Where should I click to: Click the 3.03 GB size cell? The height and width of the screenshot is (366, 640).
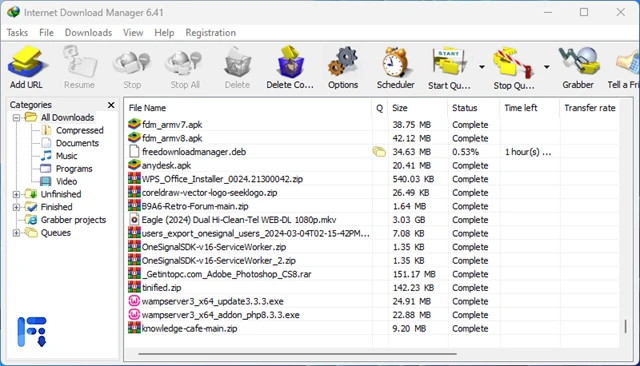[x=409, y=220]
